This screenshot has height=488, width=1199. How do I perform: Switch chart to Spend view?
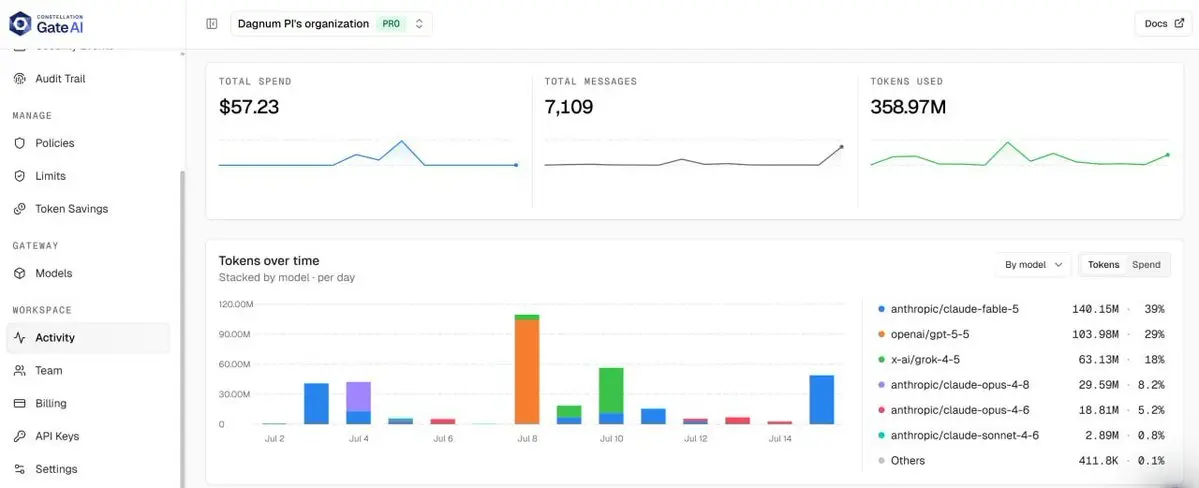[x=1146, y=265]
